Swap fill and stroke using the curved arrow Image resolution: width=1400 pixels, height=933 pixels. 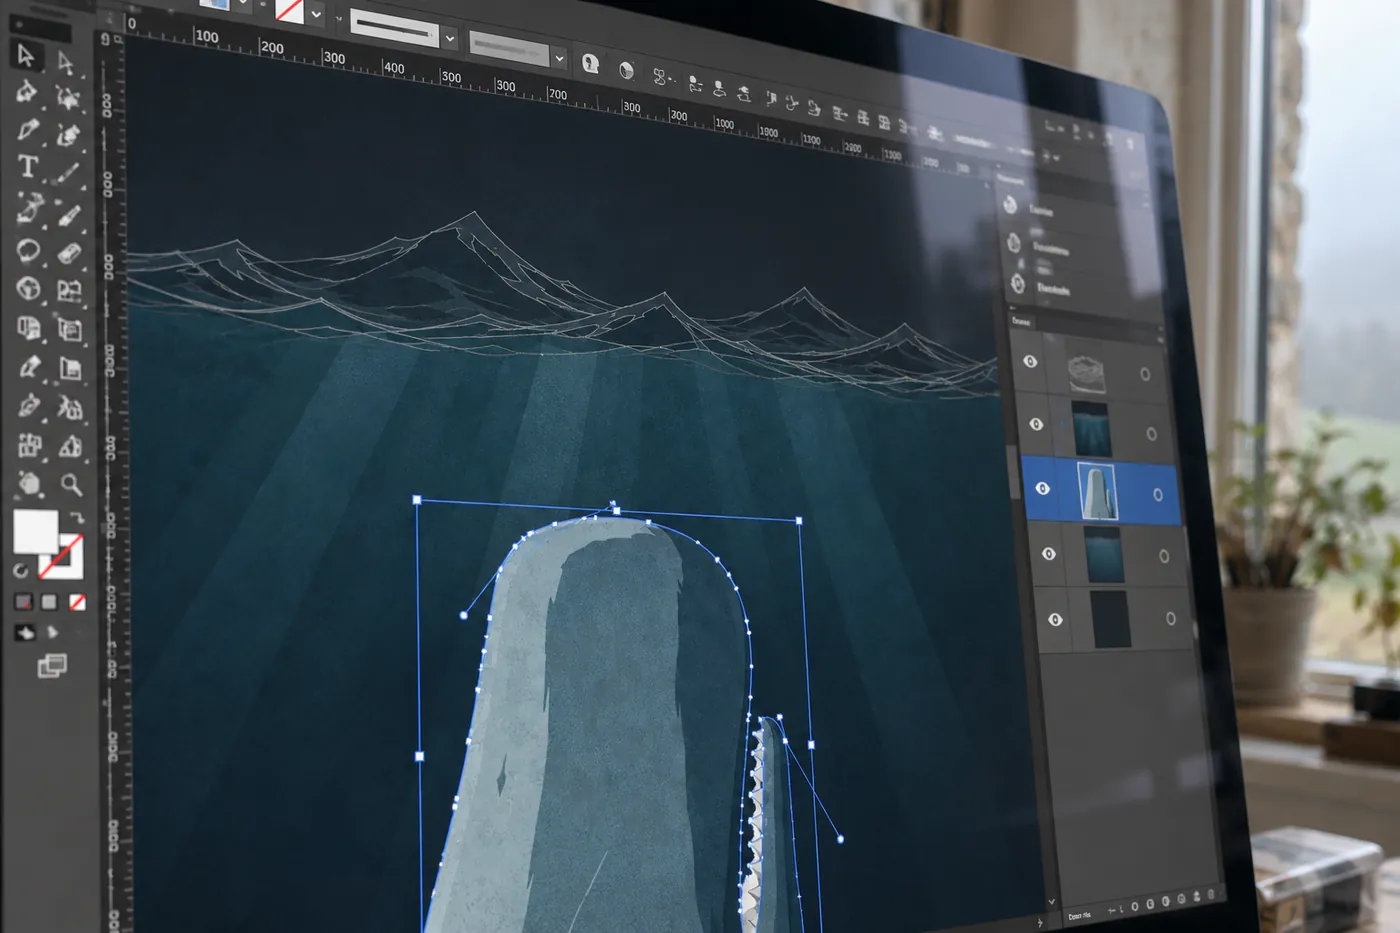(x=76, y=518)
